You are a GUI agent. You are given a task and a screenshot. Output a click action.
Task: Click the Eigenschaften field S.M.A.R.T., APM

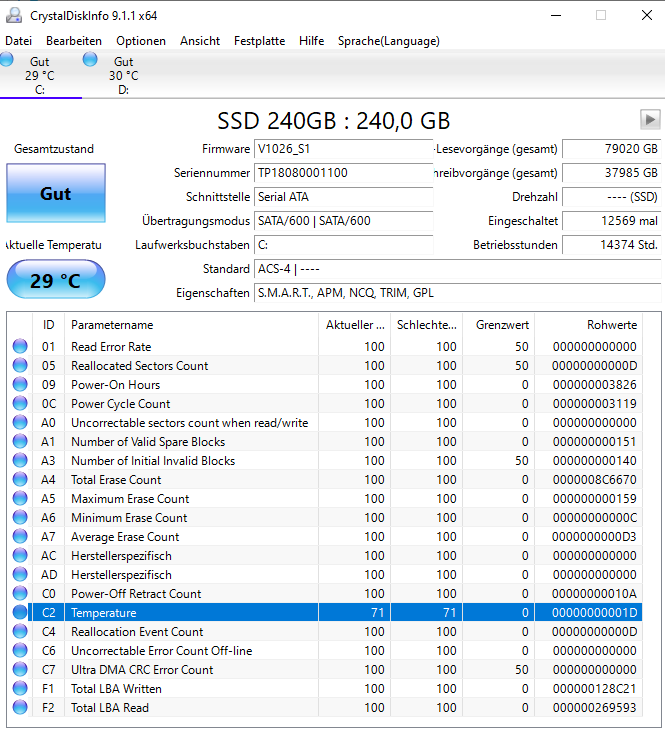click(458, 293)
